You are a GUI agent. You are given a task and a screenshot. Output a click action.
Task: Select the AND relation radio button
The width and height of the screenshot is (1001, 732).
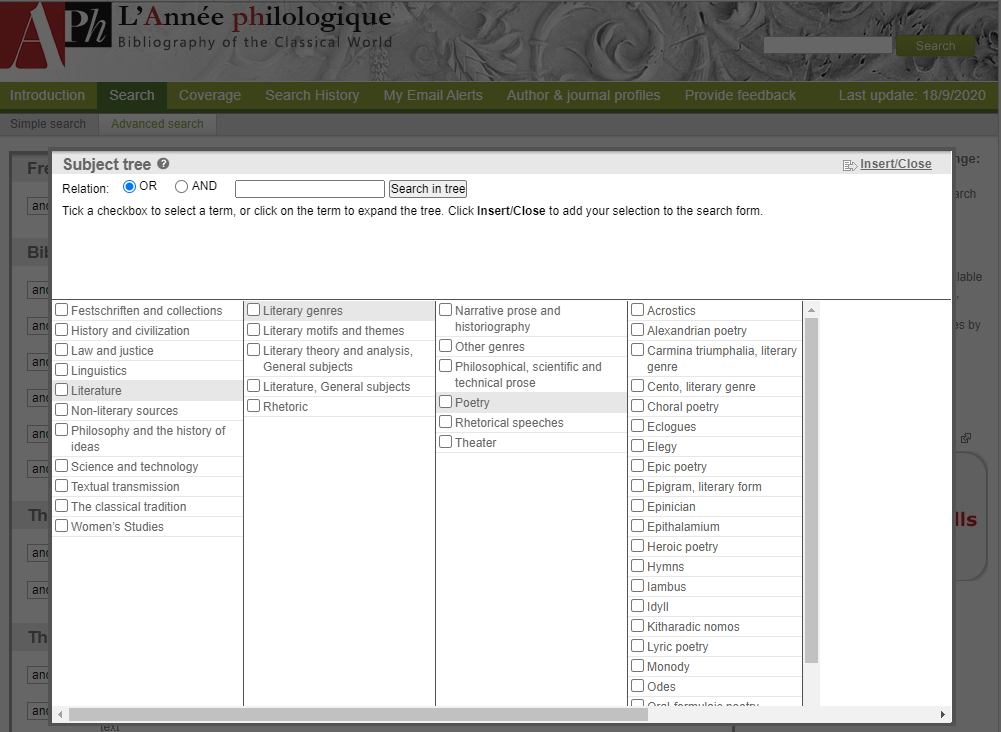pos(181,186)
